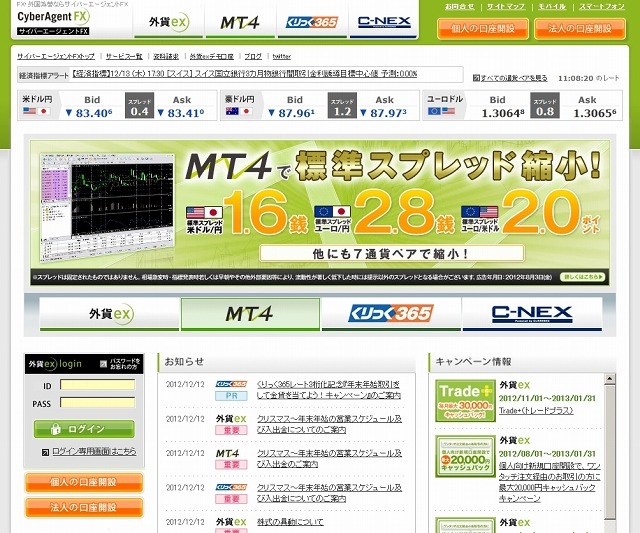This screenshot has height=533, width=640.
Task: Click 他にも7通貨ペアで縮小 banner label
Action: pos(391,253)
